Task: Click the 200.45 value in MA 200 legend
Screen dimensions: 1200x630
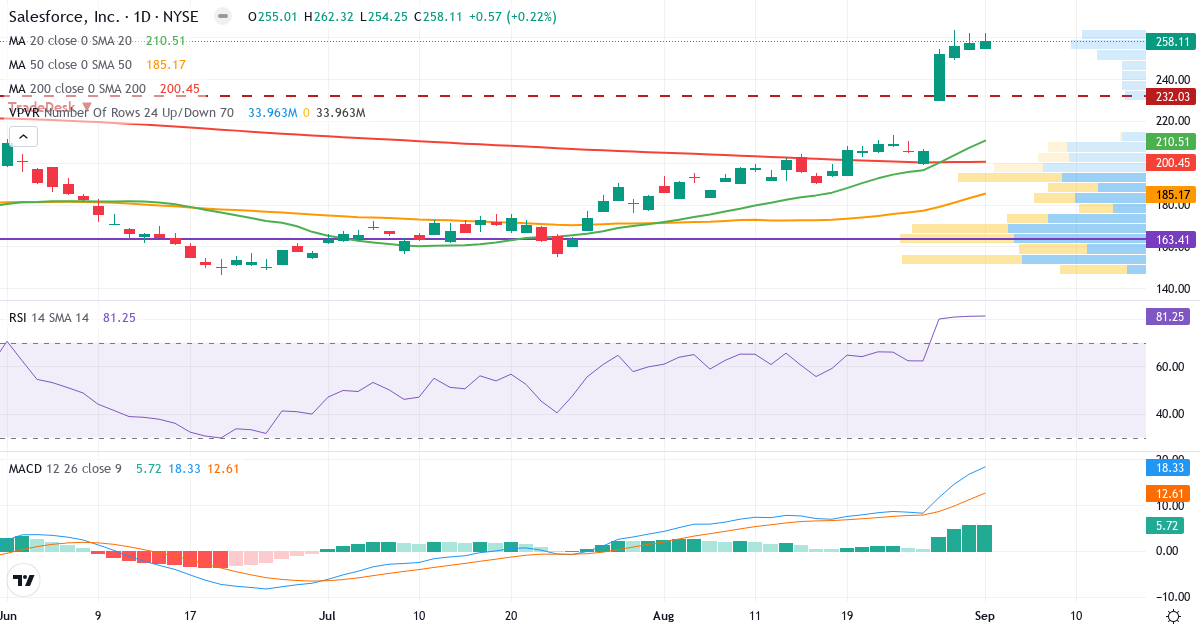Action: 180,89
